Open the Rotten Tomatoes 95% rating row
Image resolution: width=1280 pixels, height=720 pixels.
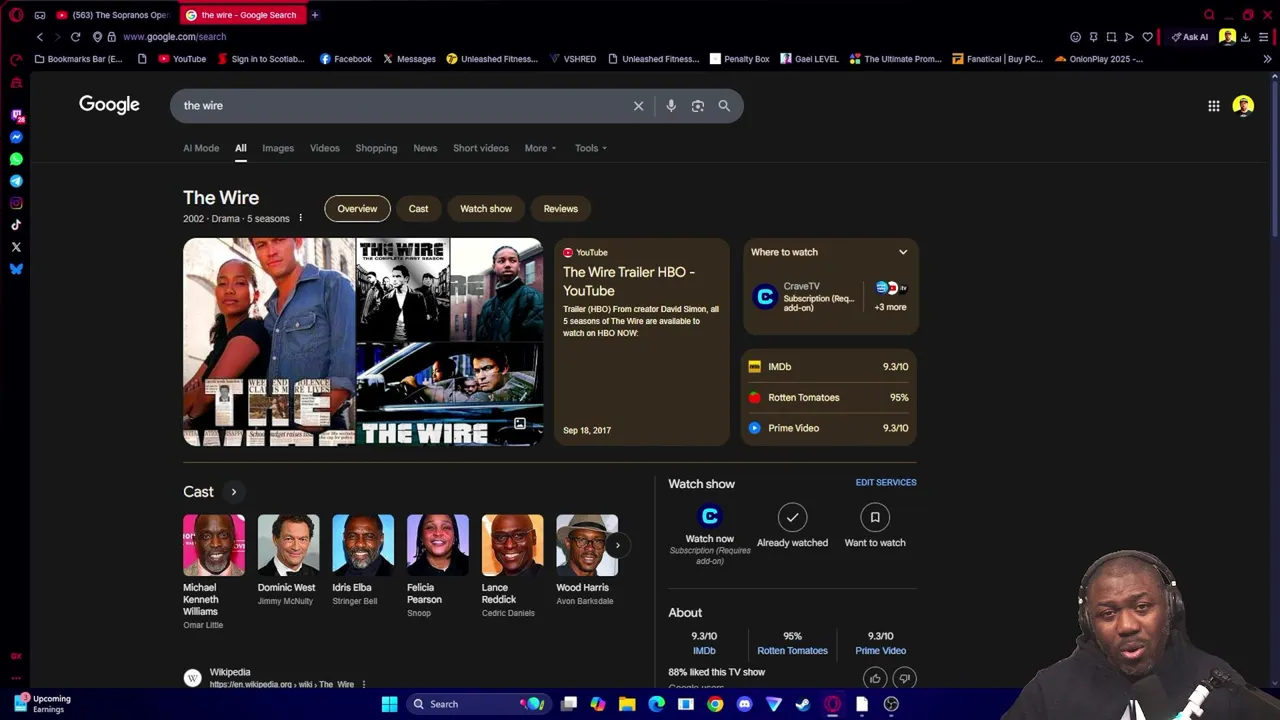(x=829, y=397)
